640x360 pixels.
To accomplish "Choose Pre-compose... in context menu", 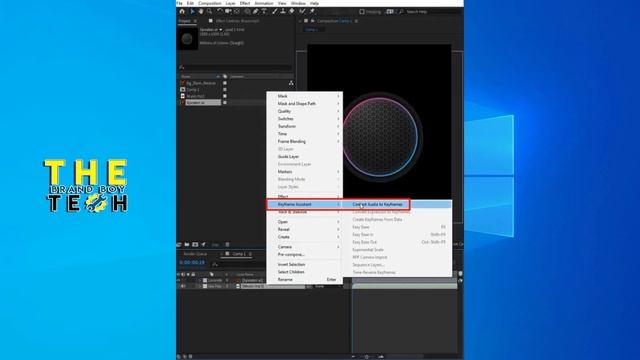I will tap(304, 254).
